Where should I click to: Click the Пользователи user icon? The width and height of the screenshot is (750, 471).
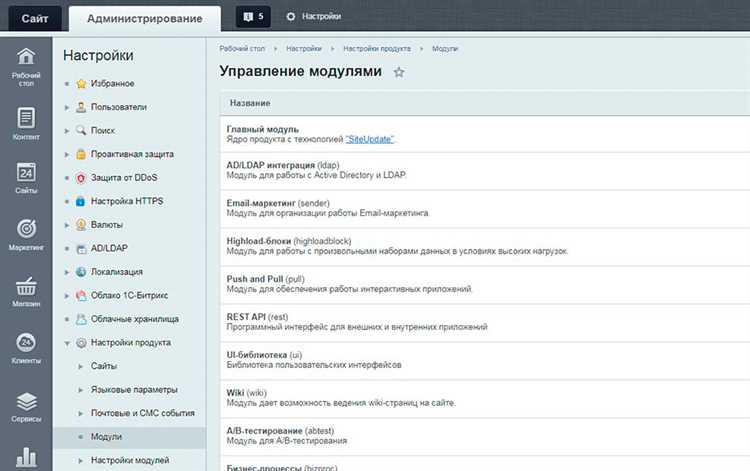81,107
